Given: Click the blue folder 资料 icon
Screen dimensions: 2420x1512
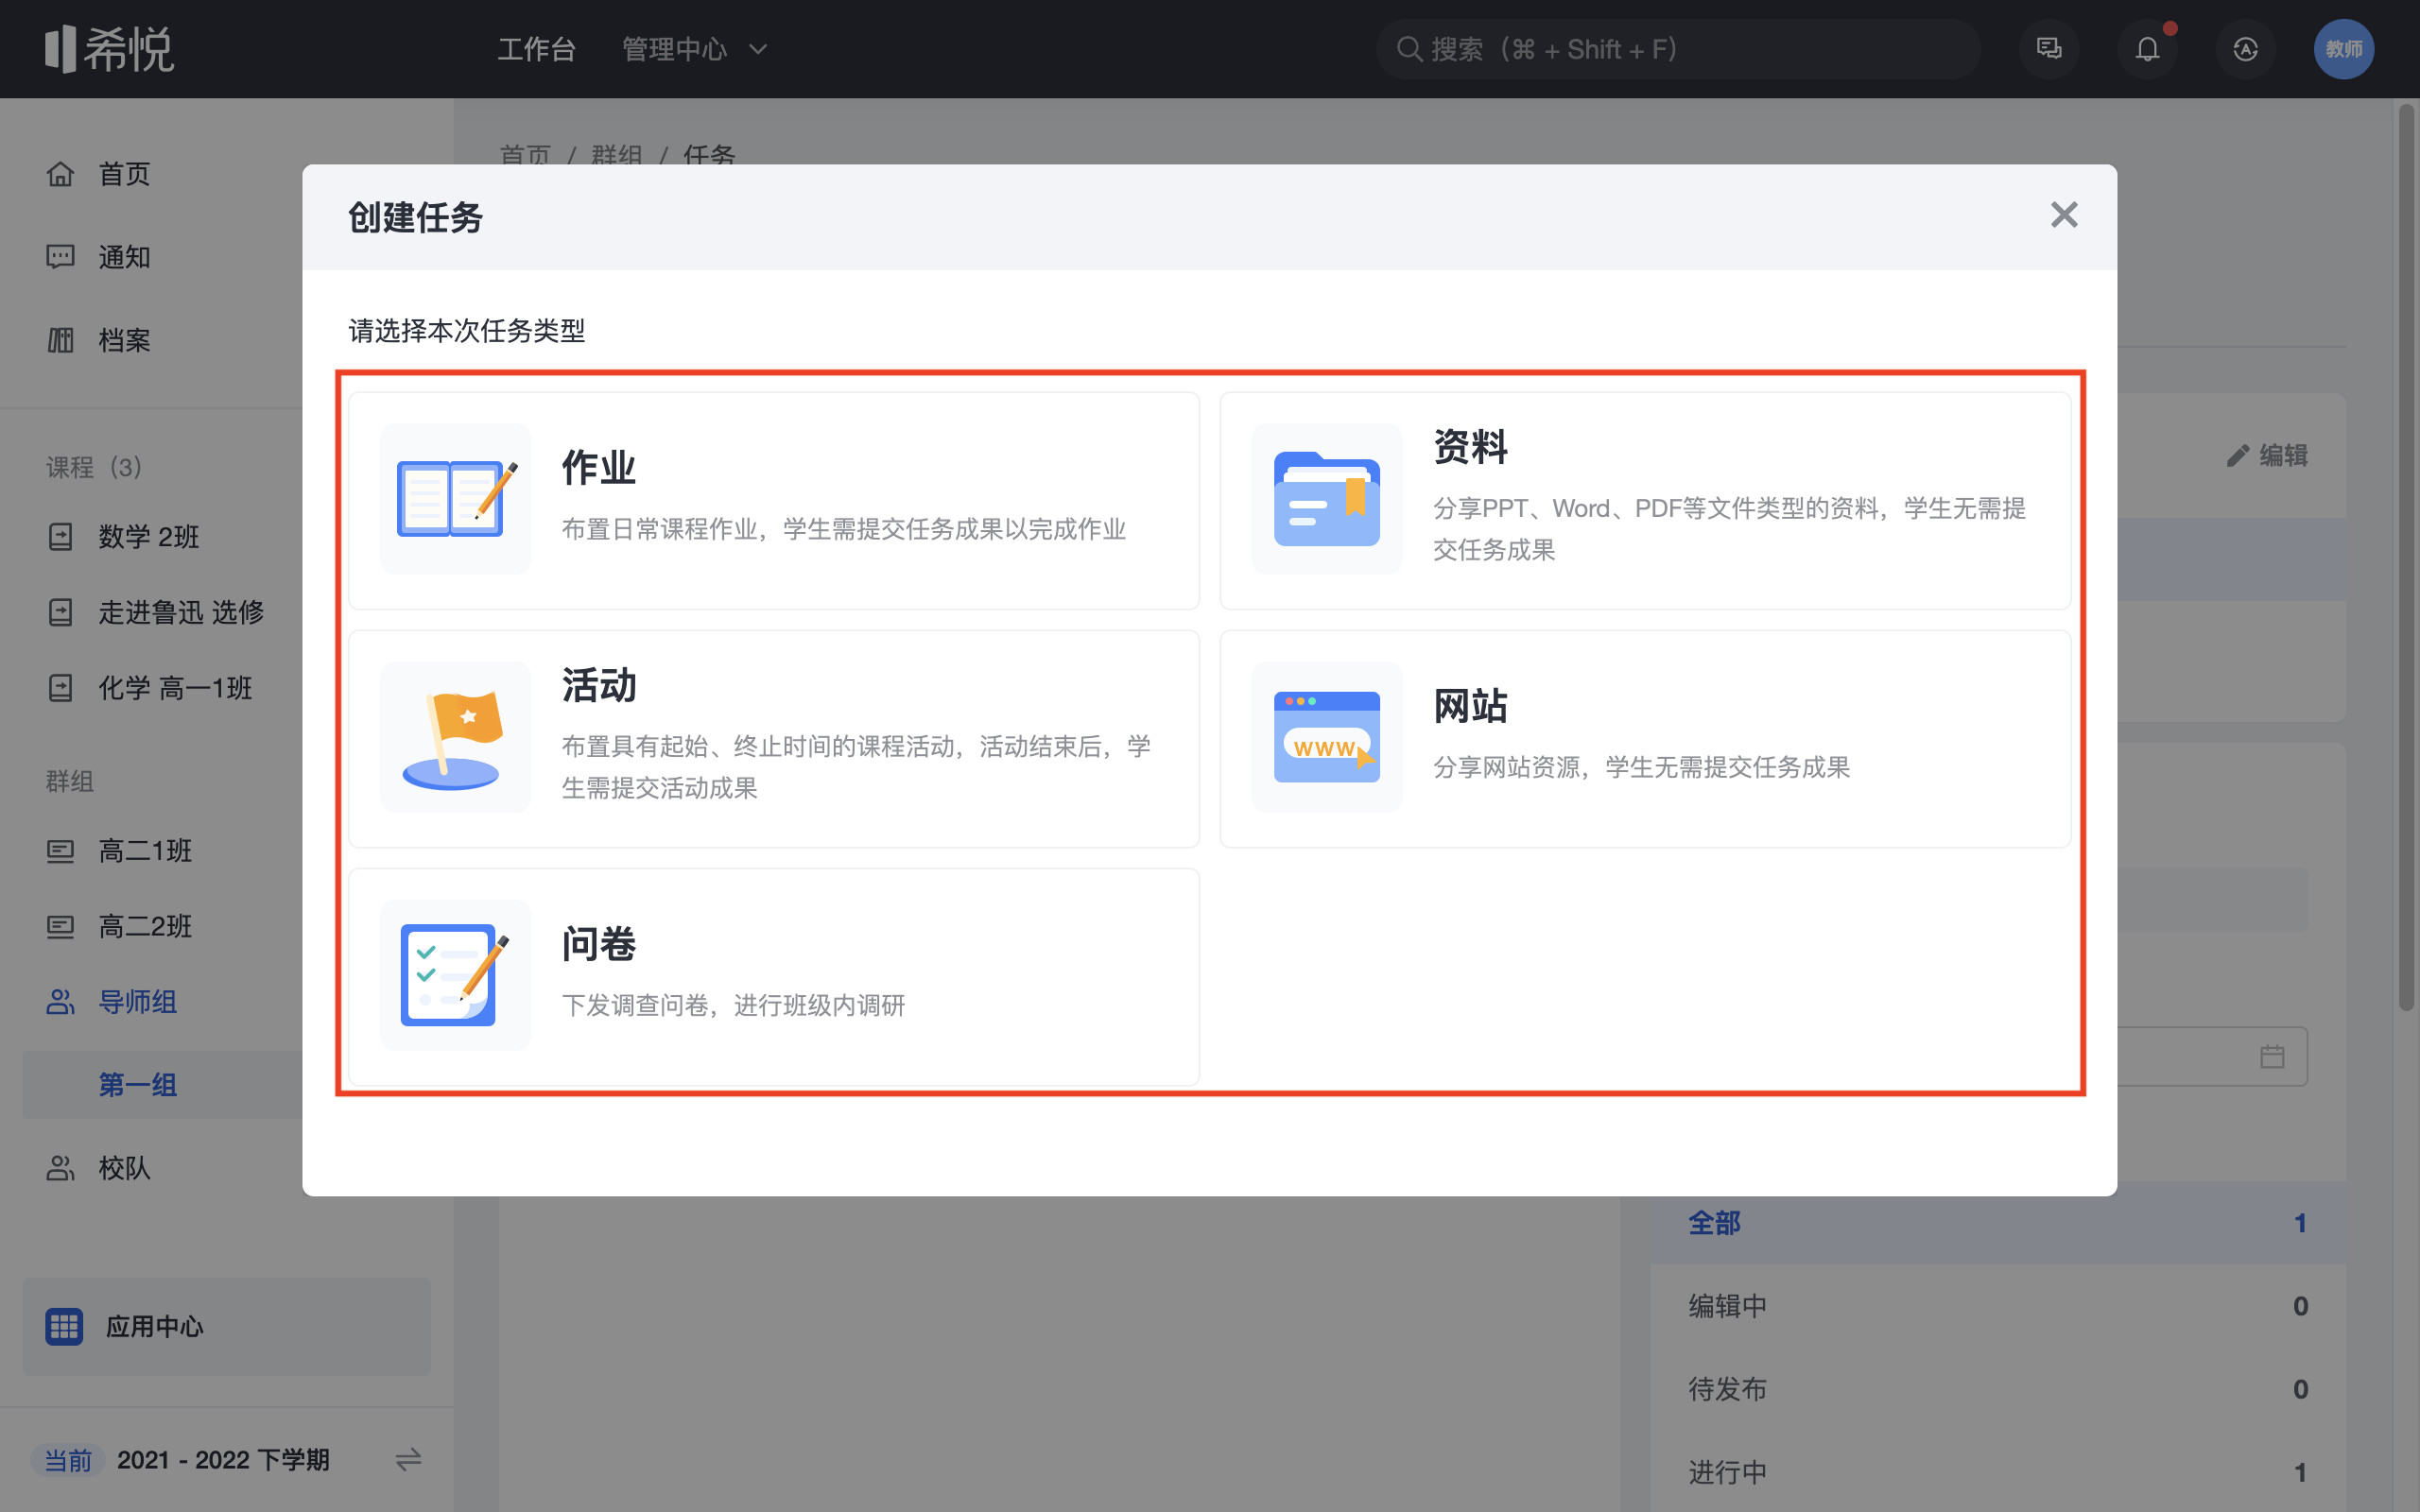Looking at the screenshot, I should pyautogui.click(x=1327, y=499).
